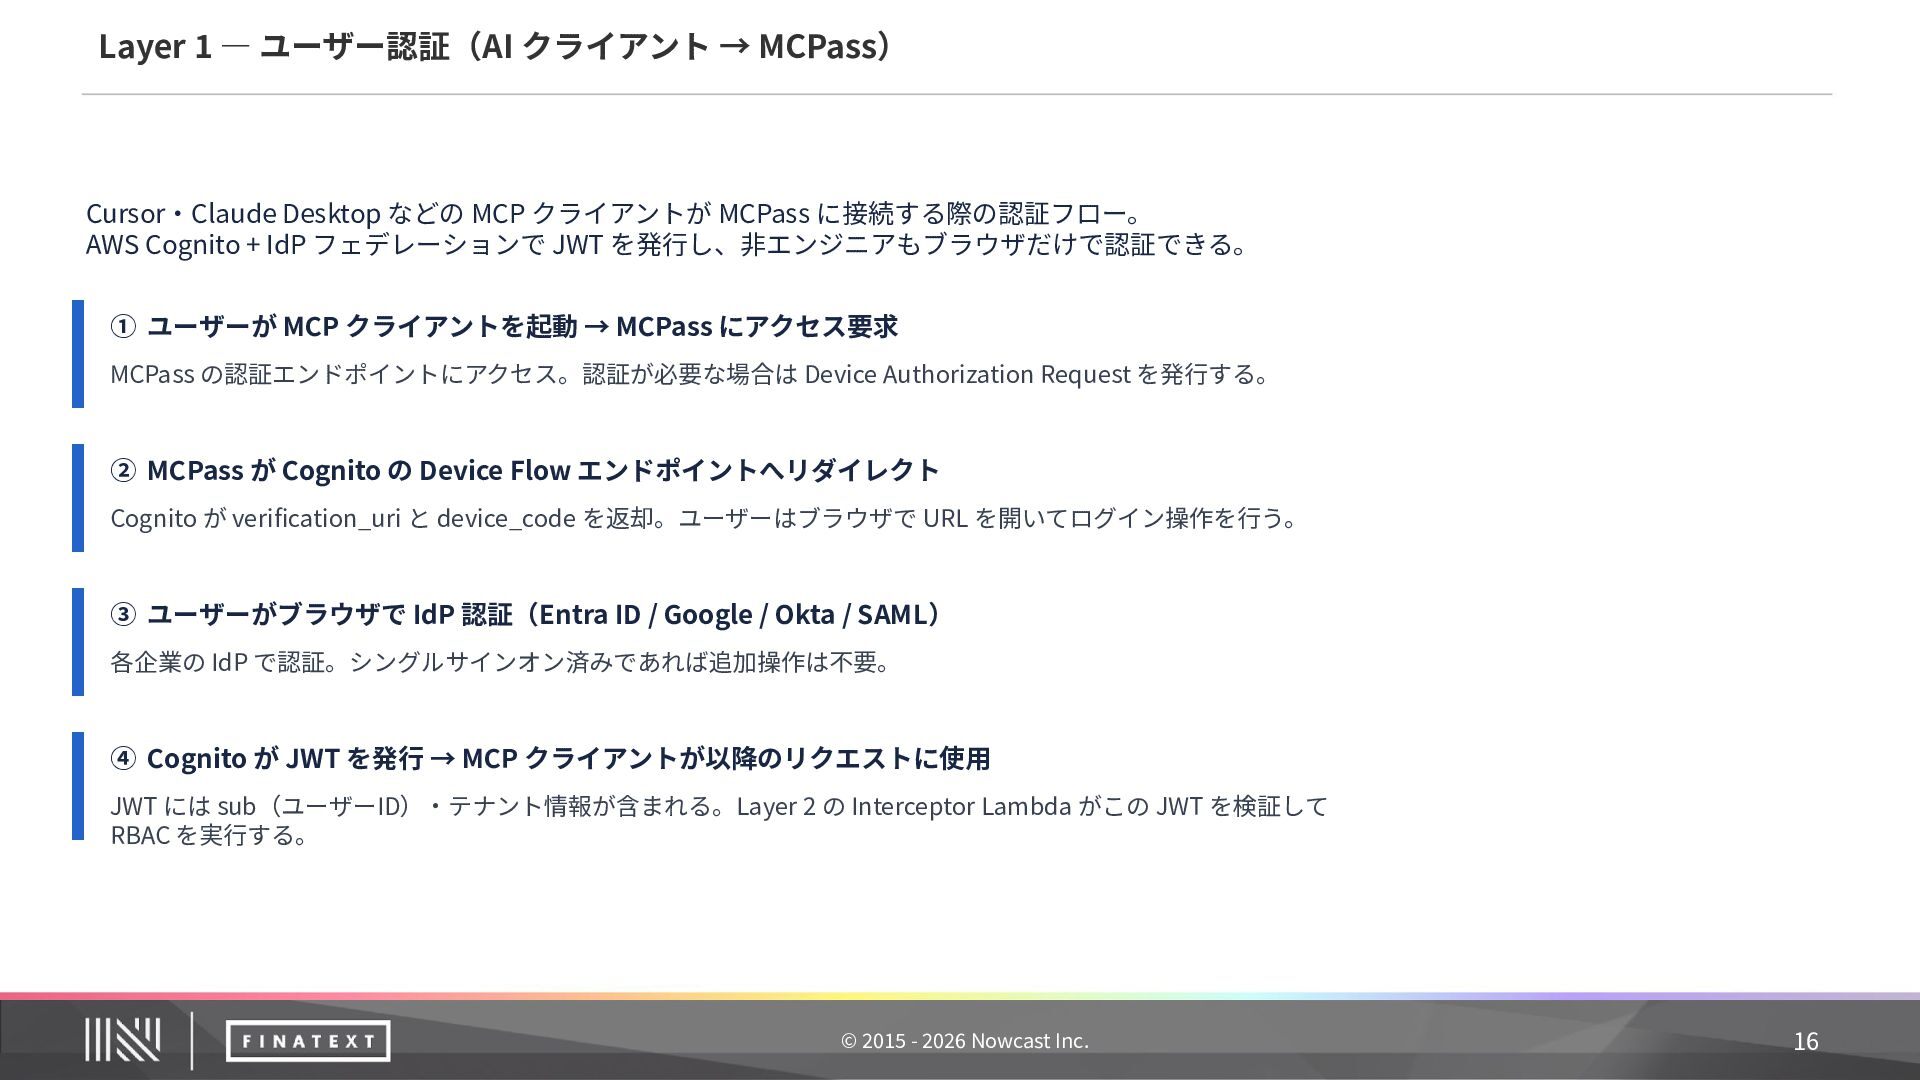Select the IdP 認証 Entra ID heading
Viewport: 1920px width, 1080px height.
click(543, 614)
